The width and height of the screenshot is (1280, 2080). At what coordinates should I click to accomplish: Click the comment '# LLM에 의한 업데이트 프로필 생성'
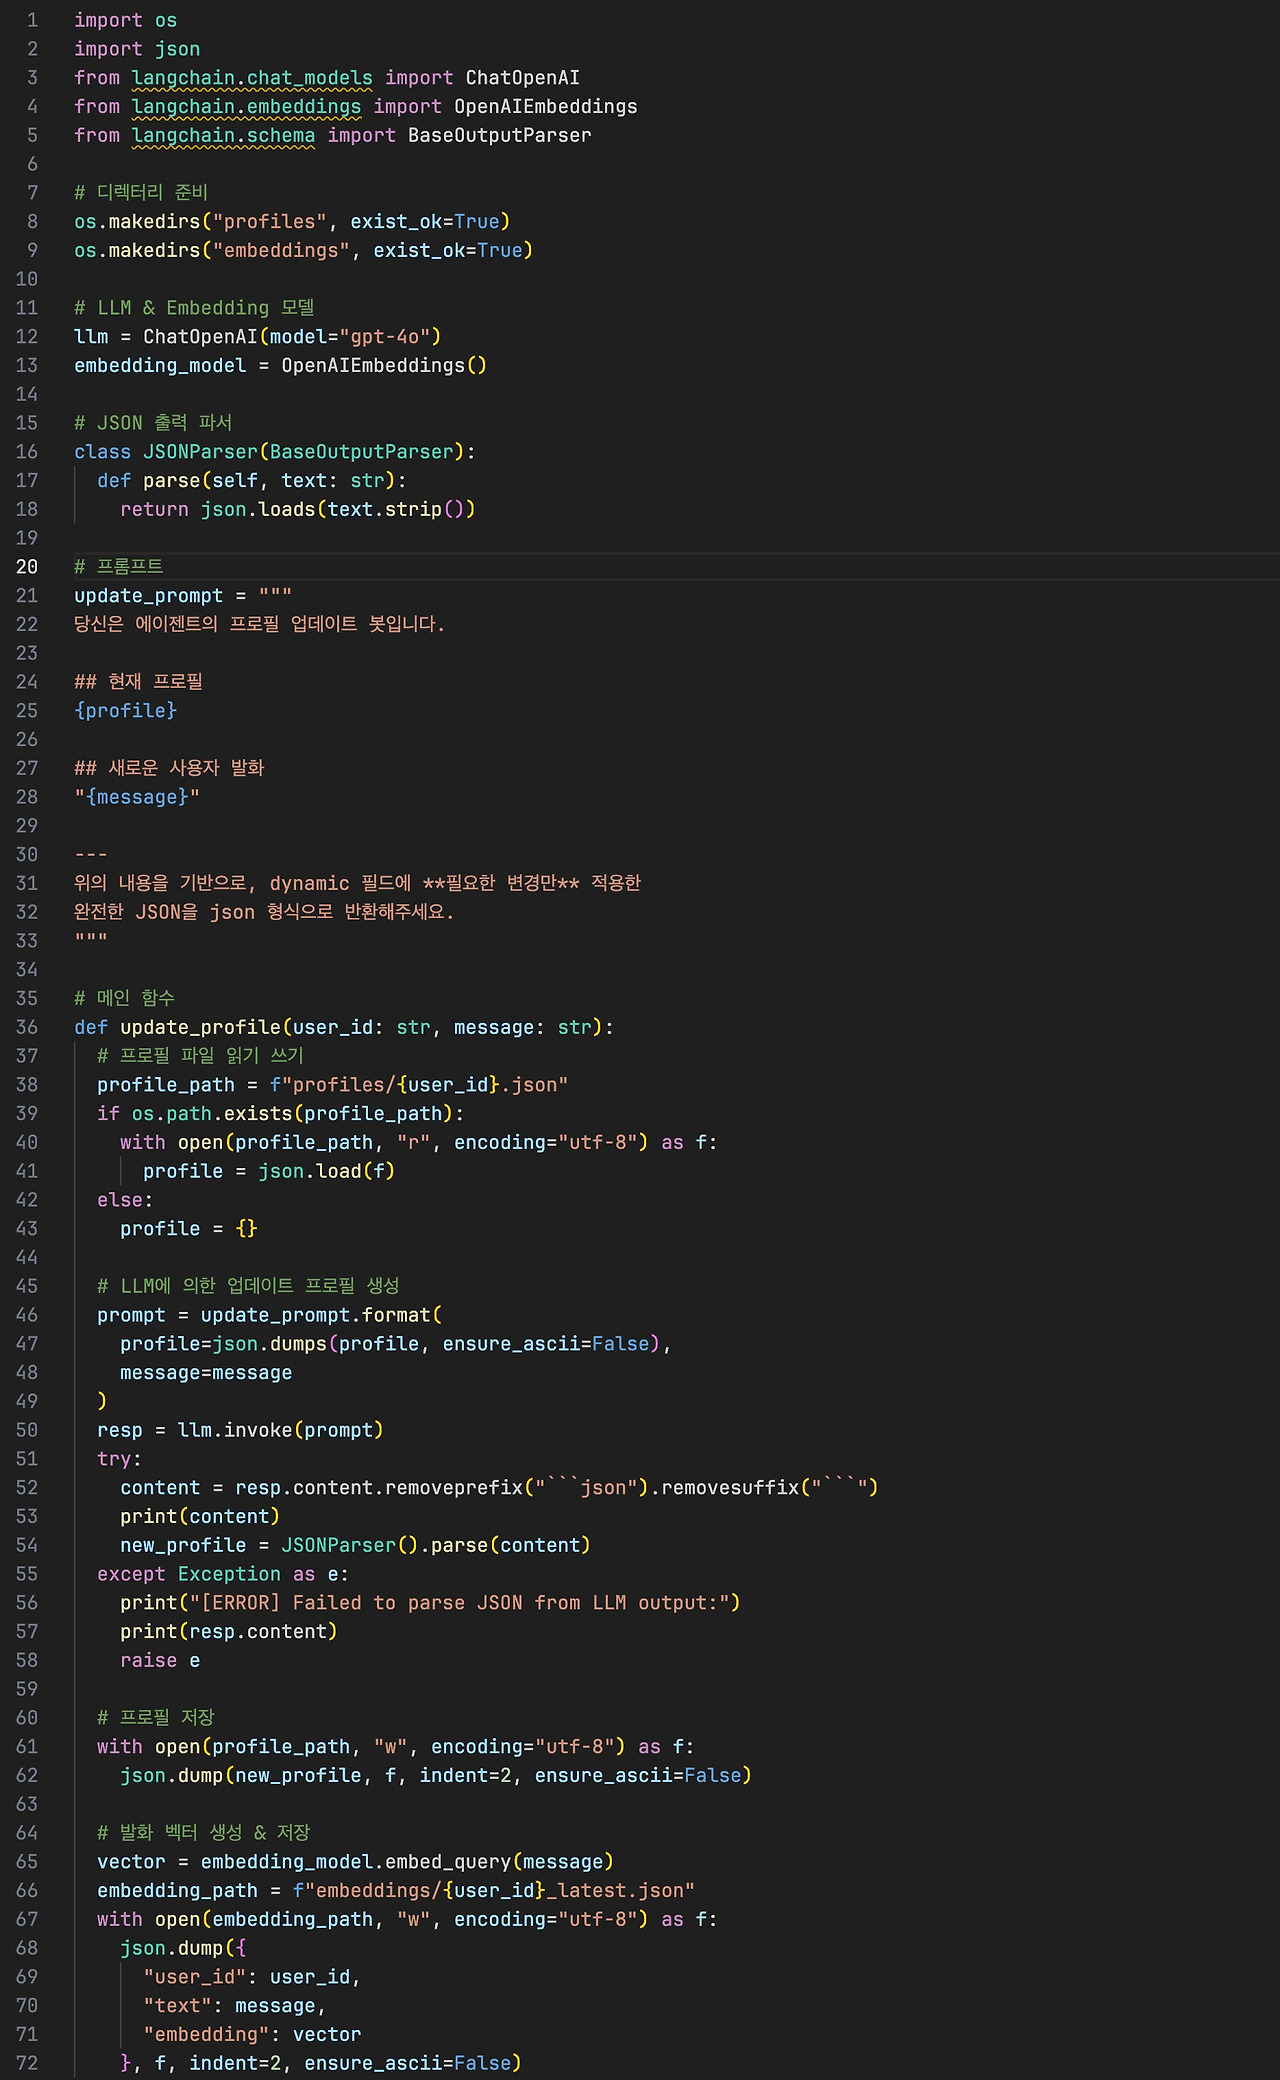[248, 1286]
